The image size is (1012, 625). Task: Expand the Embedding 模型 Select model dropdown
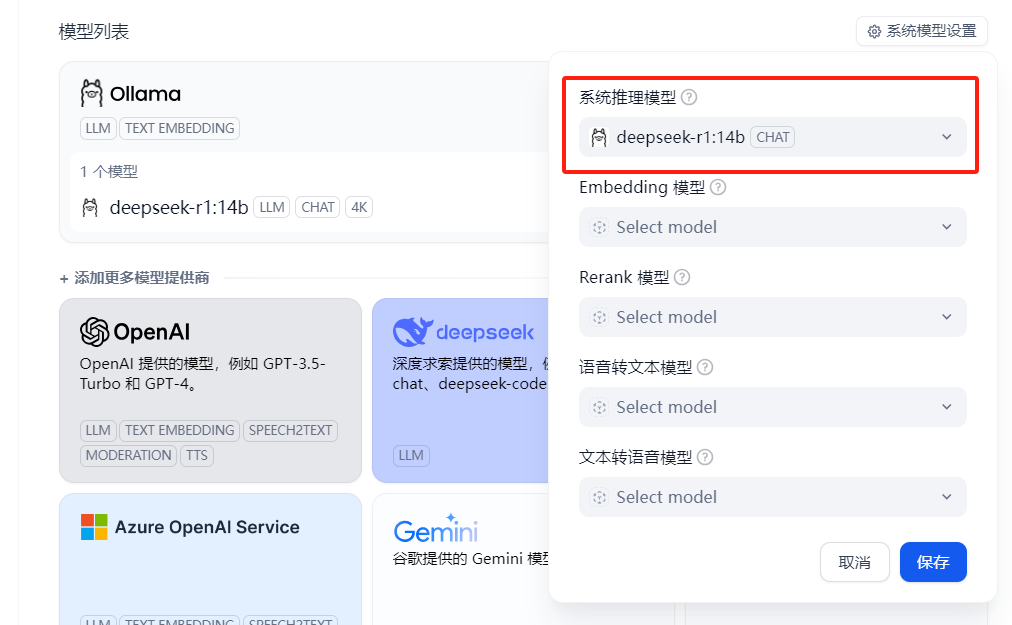[x=773, y=227]
